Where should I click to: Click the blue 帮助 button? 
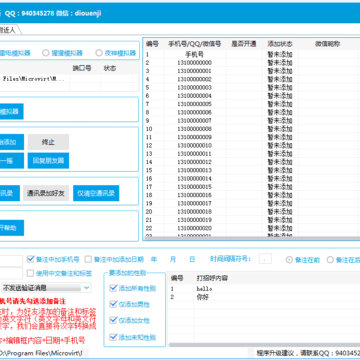coord(12,228)
